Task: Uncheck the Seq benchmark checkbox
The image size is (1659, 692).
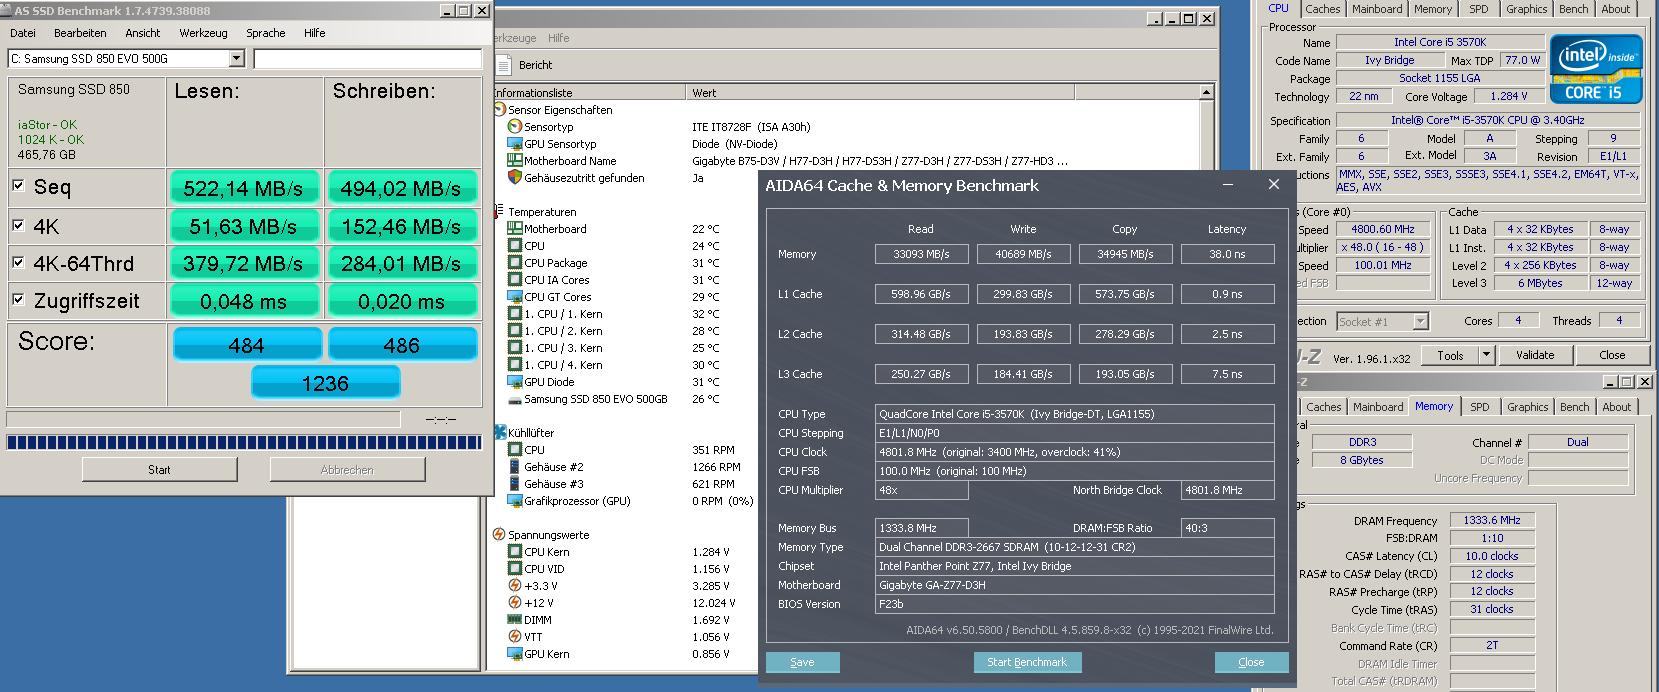Action: click(x=18, y=185)
